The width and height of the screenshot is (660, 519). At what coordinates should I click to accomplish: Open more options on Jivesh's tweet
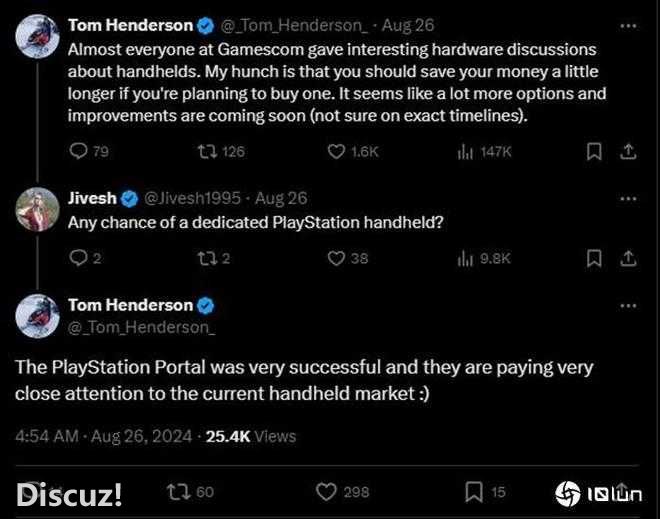628,199
